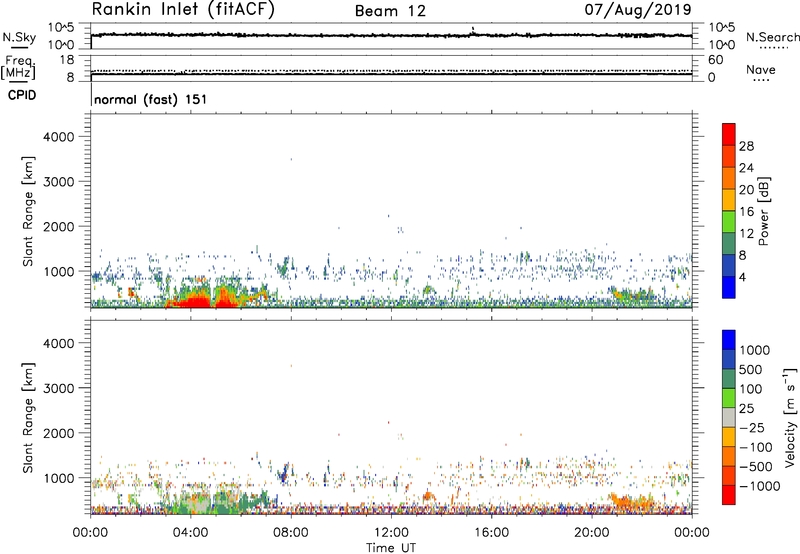Click the '500' label on the velocity colorbar
This screenshot has height=554, width=800.
pyautogui.click(x=751, y=370)
